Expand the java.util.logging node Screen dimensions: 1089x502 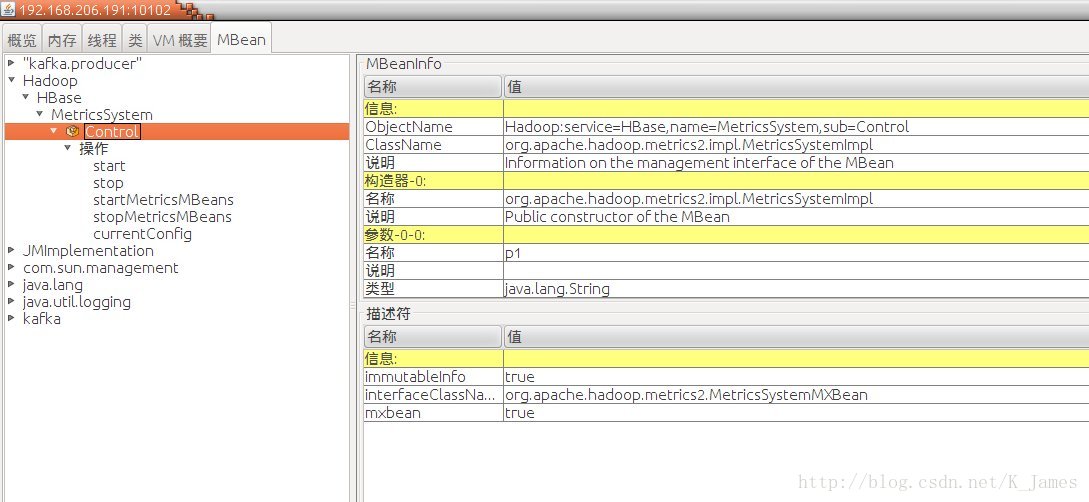(11, 302)
